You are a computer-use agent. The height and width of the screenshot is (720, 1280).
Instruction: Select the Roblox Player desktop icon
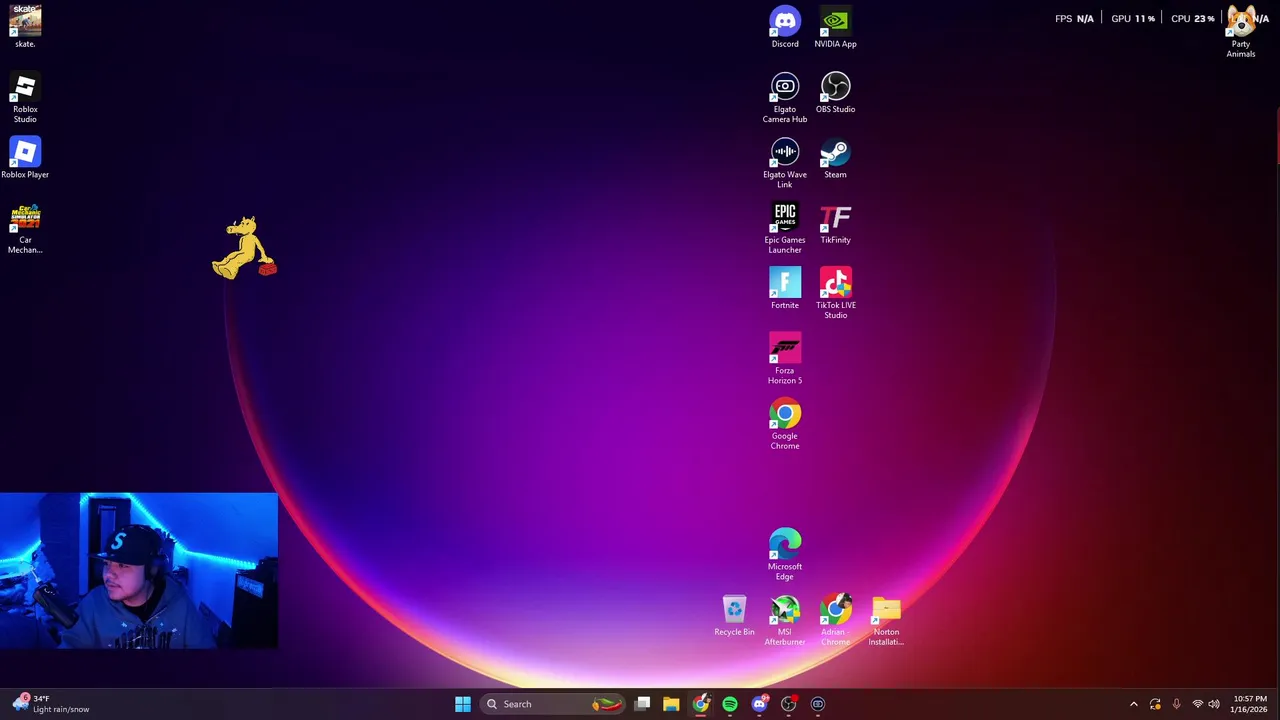[25, 158]
